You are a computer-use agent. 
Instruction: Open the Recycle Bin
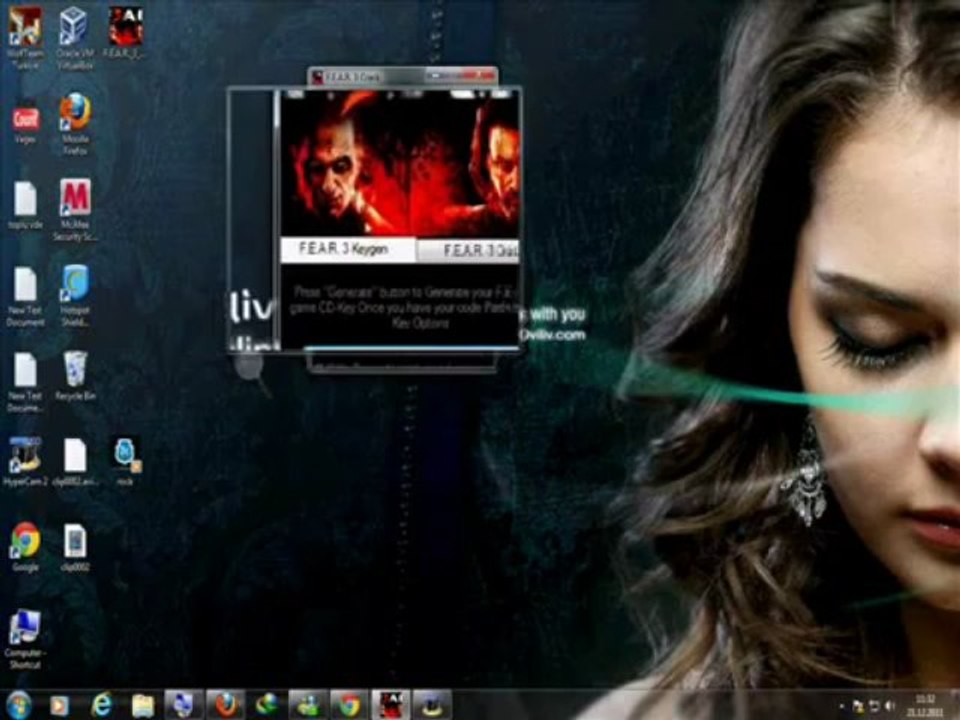point(75,375)
